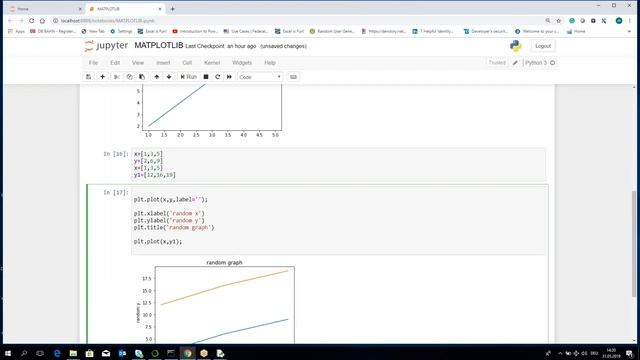Open the zoom magnifier in address bar
Screen dimensions: 640x360
pyautogui.click(x=548, y=20)
